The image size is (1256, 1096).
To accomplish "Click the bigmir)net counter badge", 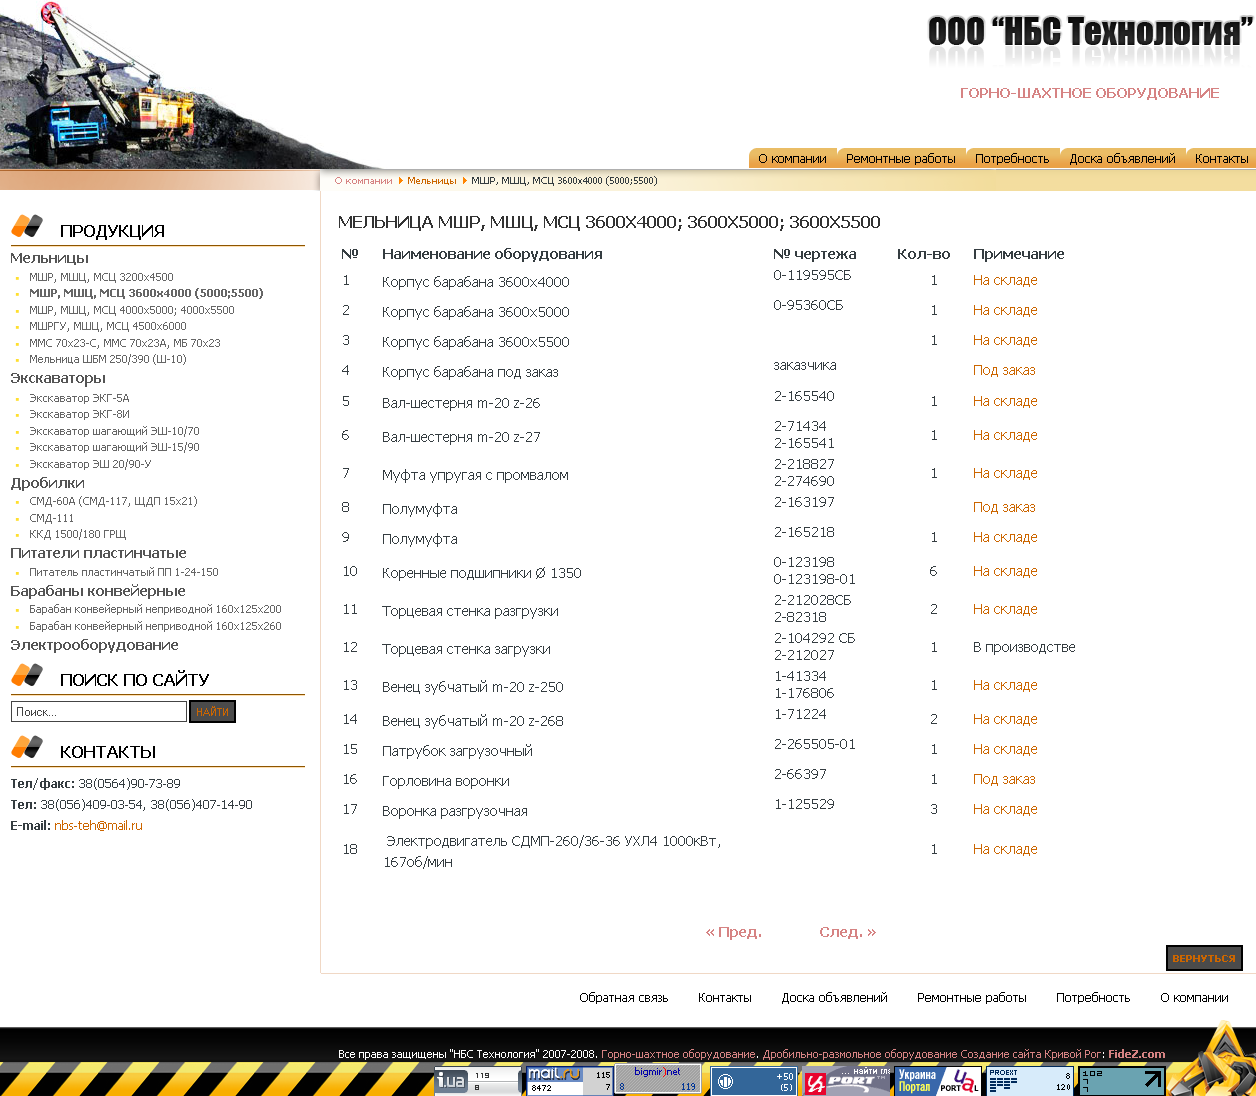I will tap(657, 1080).
